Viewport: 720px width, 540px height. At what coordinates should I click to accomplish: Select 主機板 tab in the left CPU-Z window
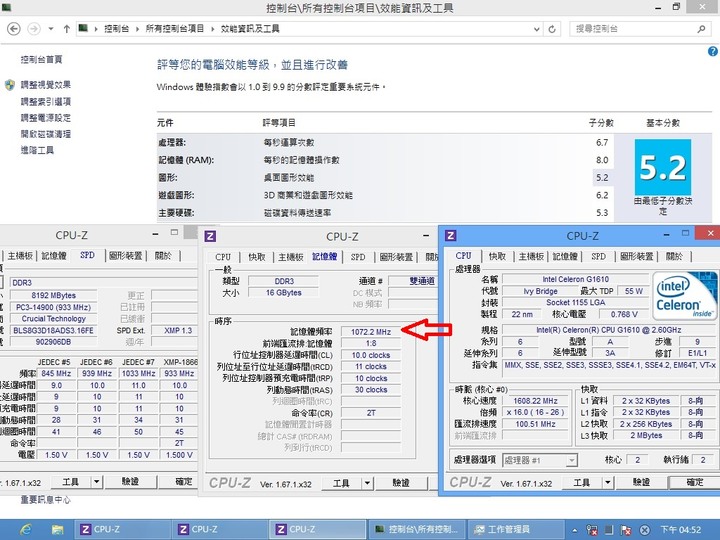(20, 256)
